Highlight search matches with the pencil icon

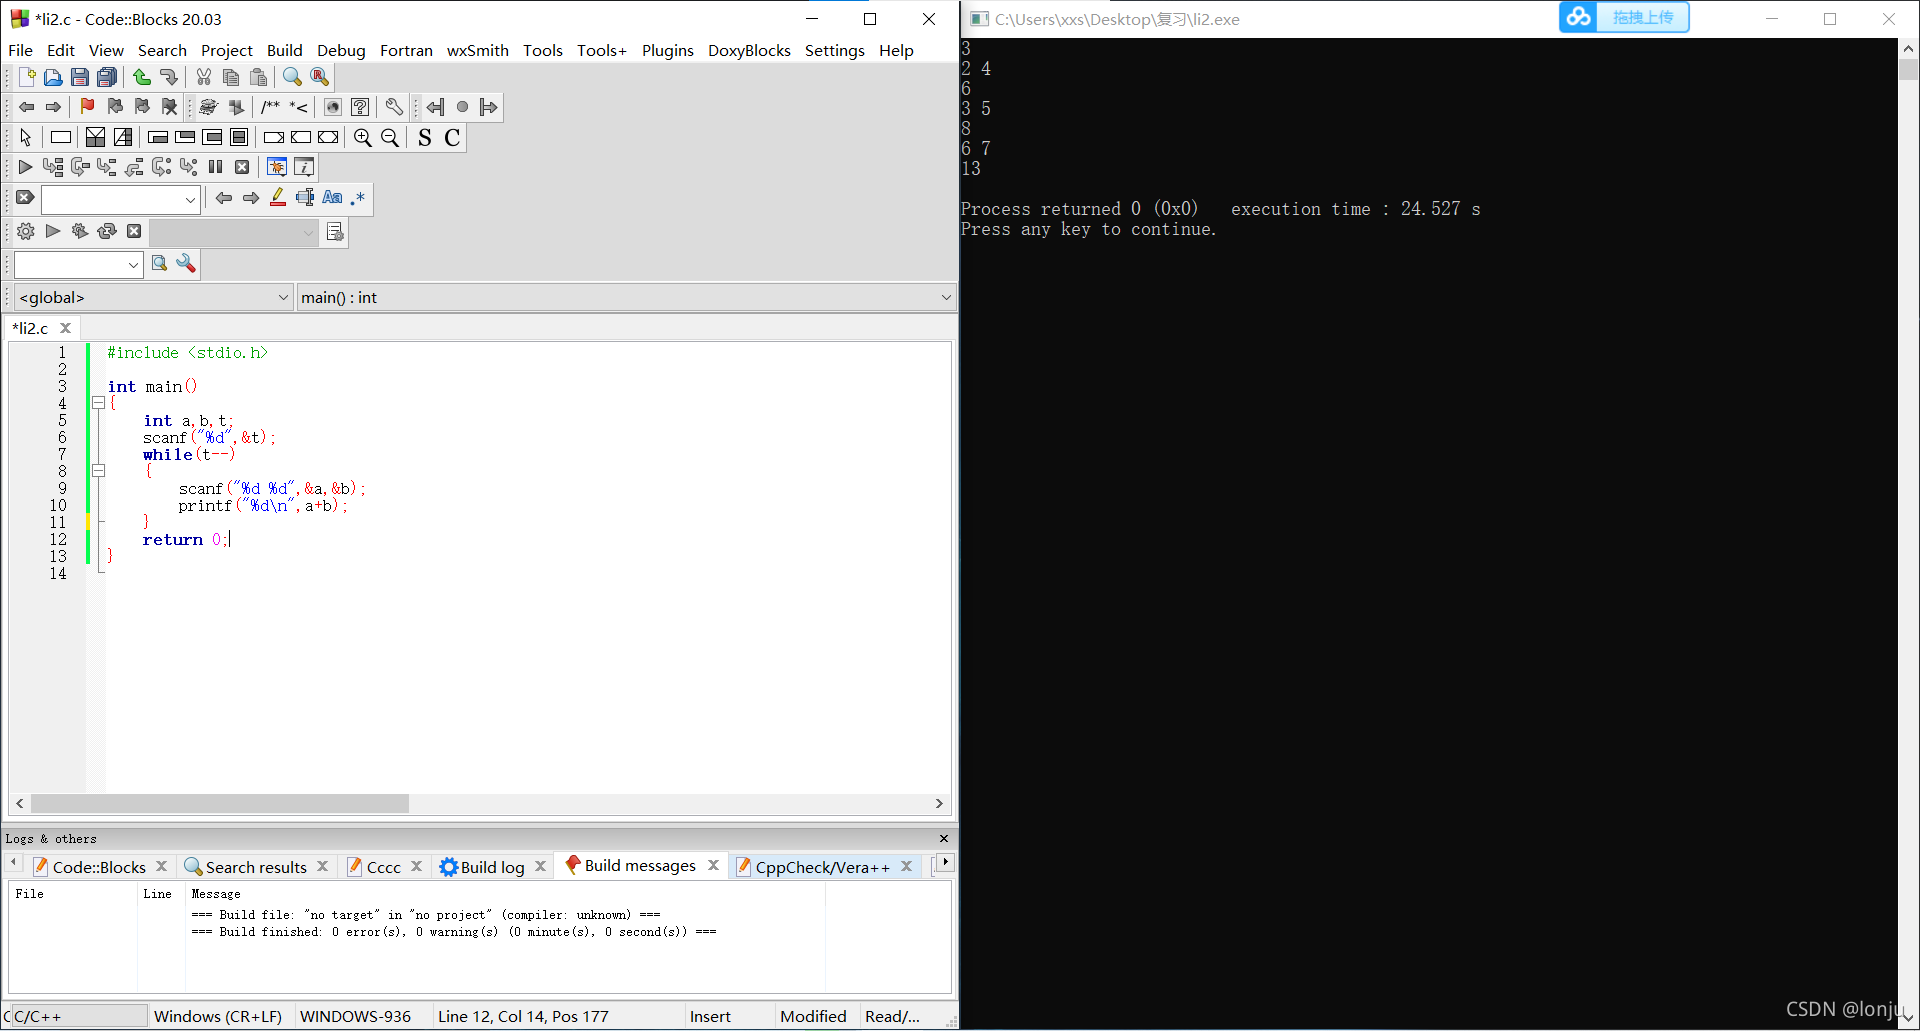coord(278,198)
